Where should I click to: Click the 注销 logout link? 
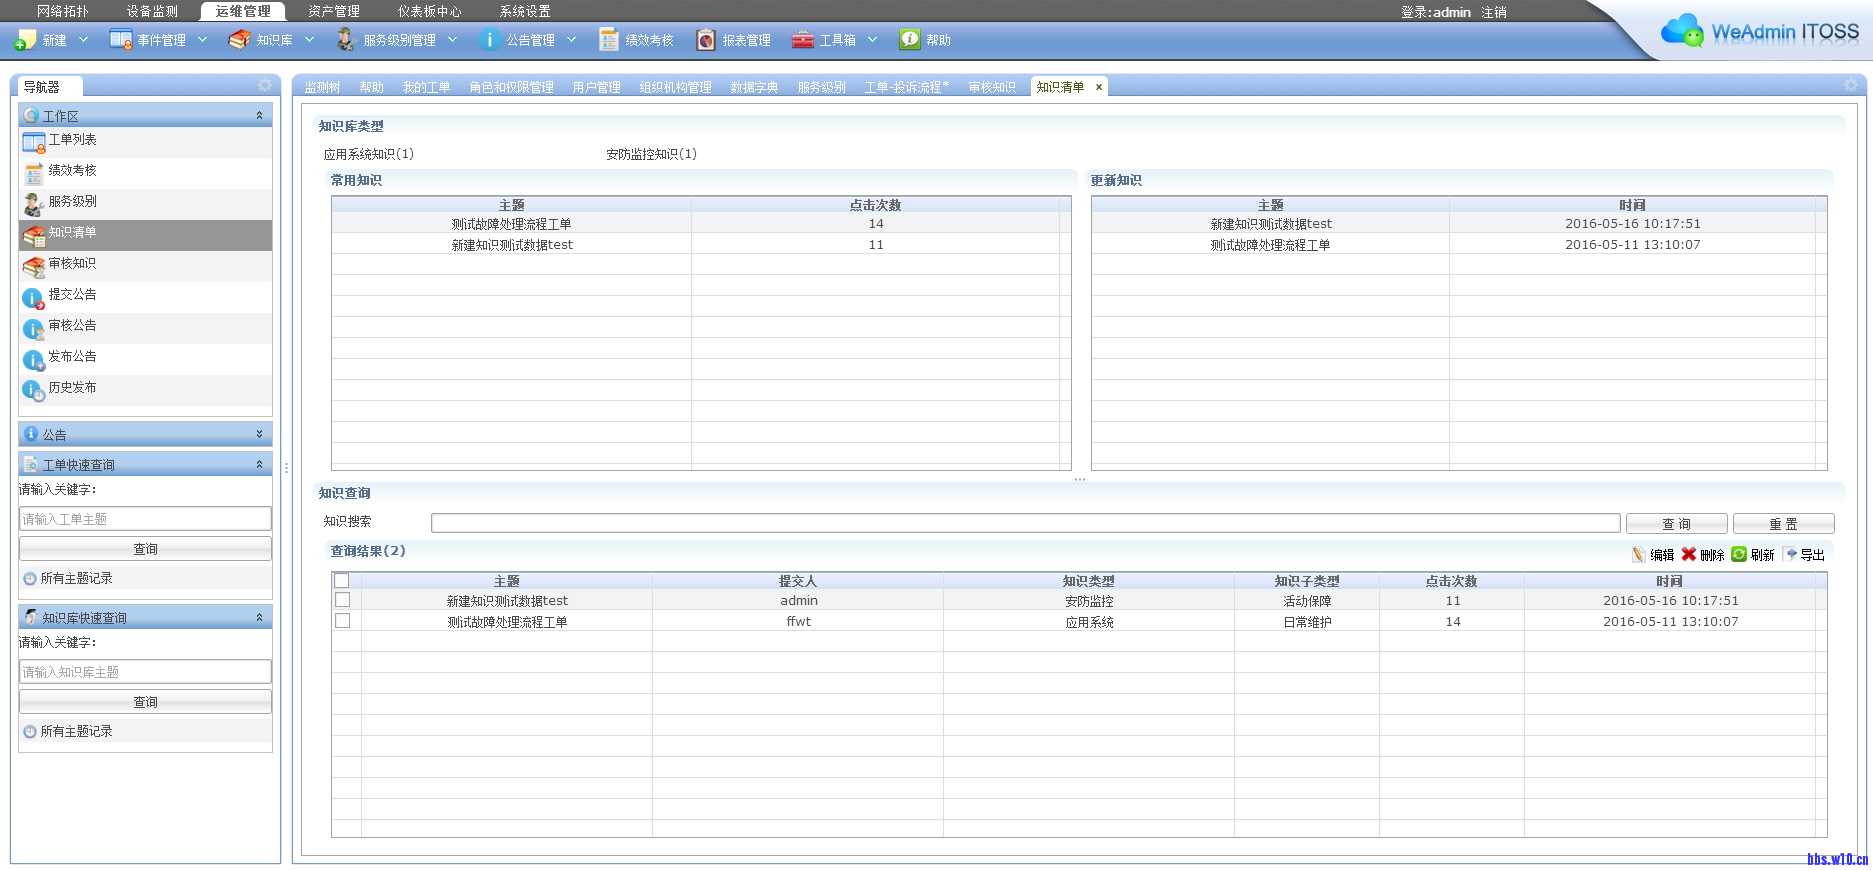tap(1494, 12)
